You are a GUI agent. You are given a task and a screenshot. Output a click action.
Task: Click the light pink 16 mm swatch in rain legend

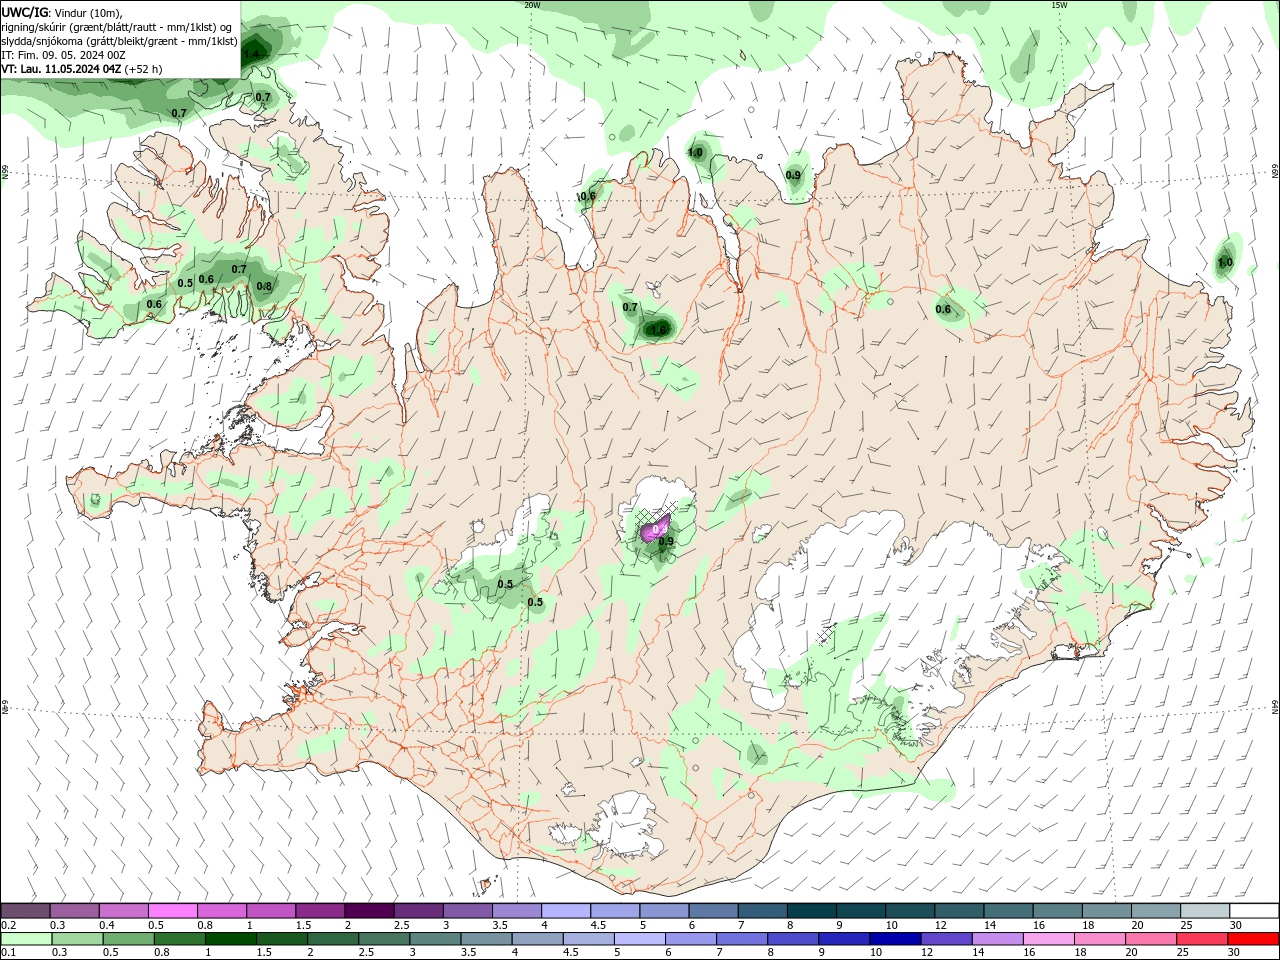[1048, 939]
